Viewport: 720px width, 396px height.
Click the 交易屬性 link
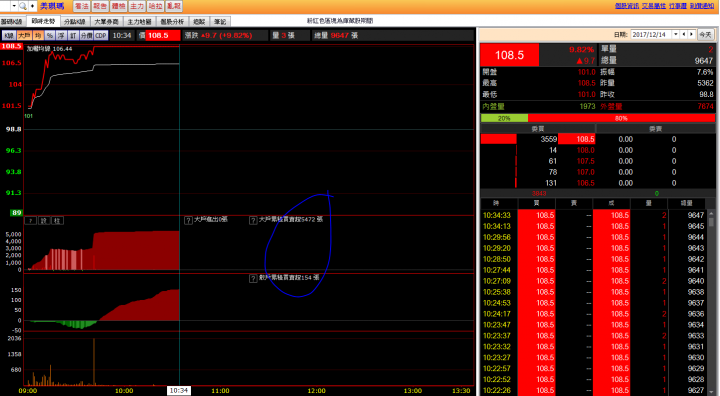653,6
